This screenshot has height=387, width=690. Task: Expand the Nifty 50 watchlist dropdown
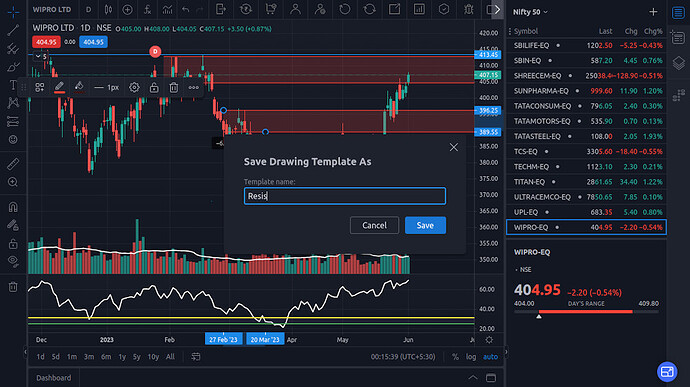(530, 12)
